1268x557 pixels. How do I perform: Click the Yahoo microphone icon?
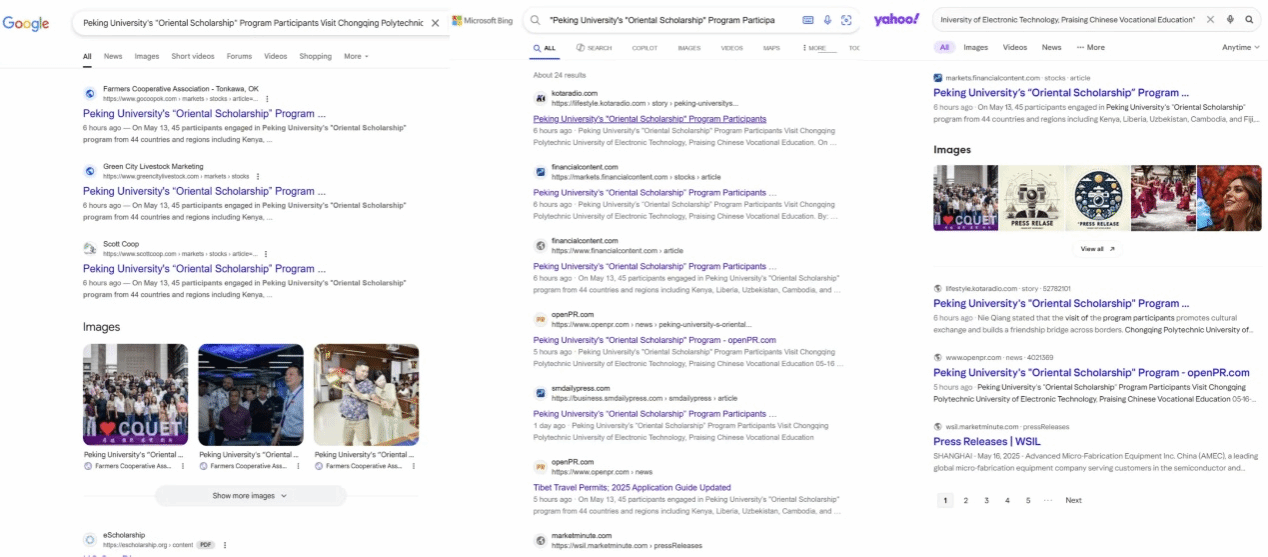pos(1229,19)
